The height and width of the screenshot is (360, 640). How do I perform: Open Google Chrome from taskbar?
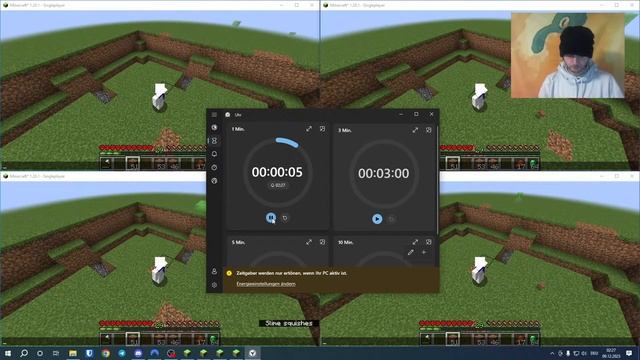click(x=106, y=353)
